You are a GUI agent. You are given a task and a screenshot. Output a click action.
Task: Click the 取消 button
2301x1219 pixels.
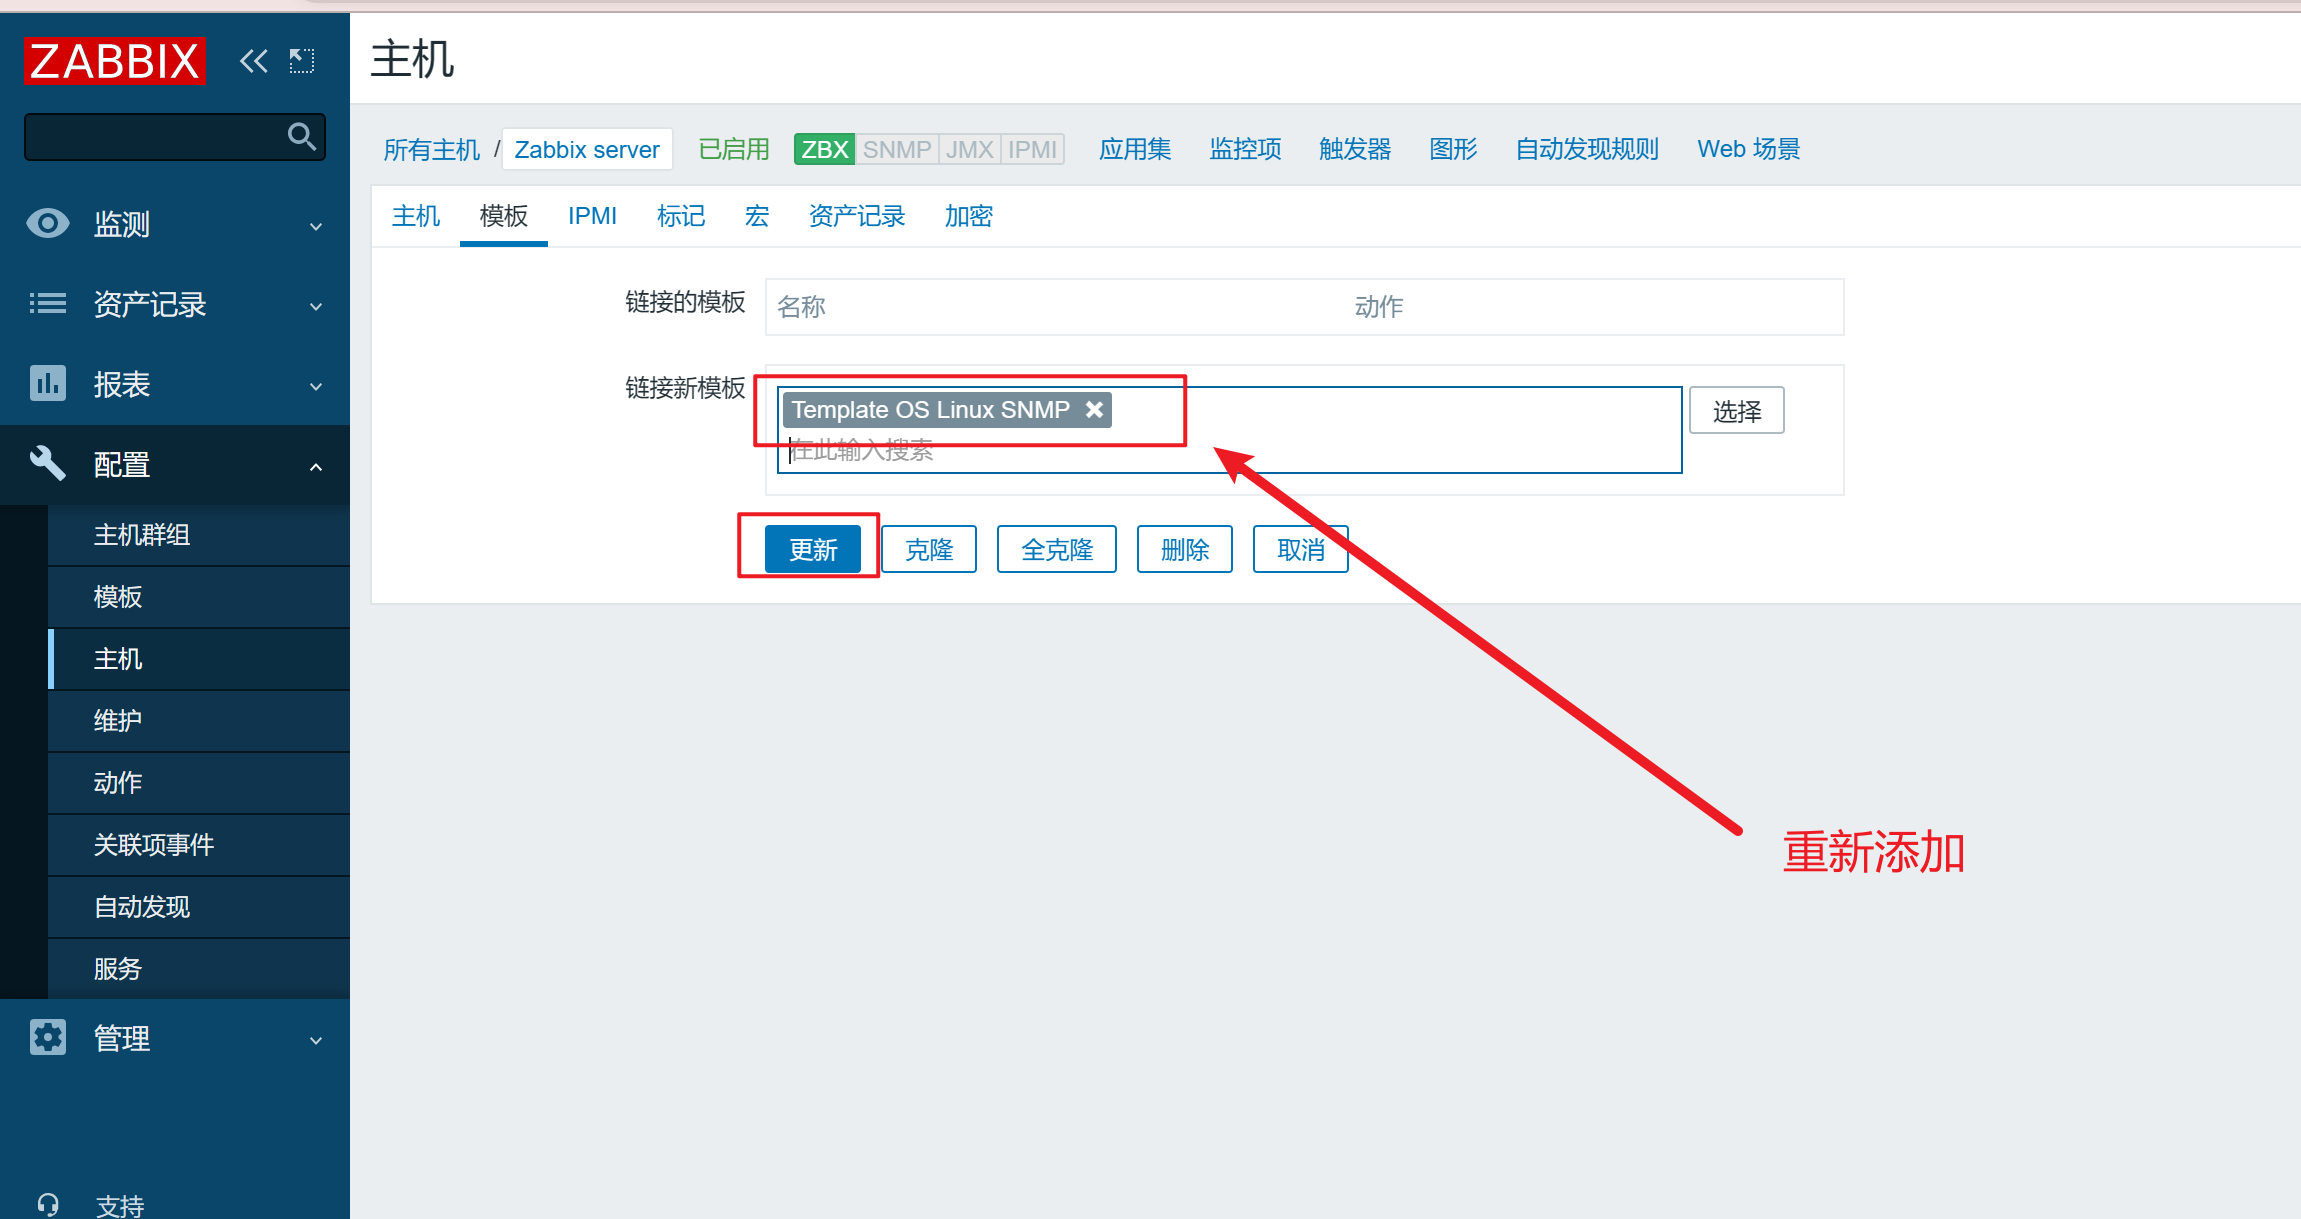(x=1301, y=549)
